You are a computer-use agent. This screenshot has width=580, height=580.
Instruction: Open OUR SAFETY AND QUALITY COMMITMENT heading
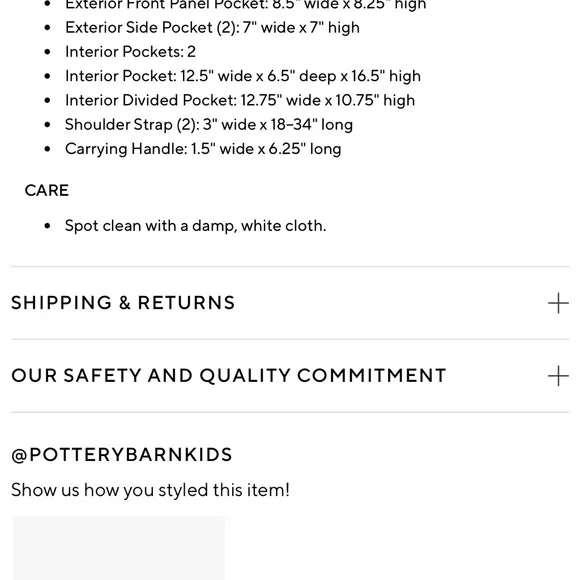click(x=229, y=375)
